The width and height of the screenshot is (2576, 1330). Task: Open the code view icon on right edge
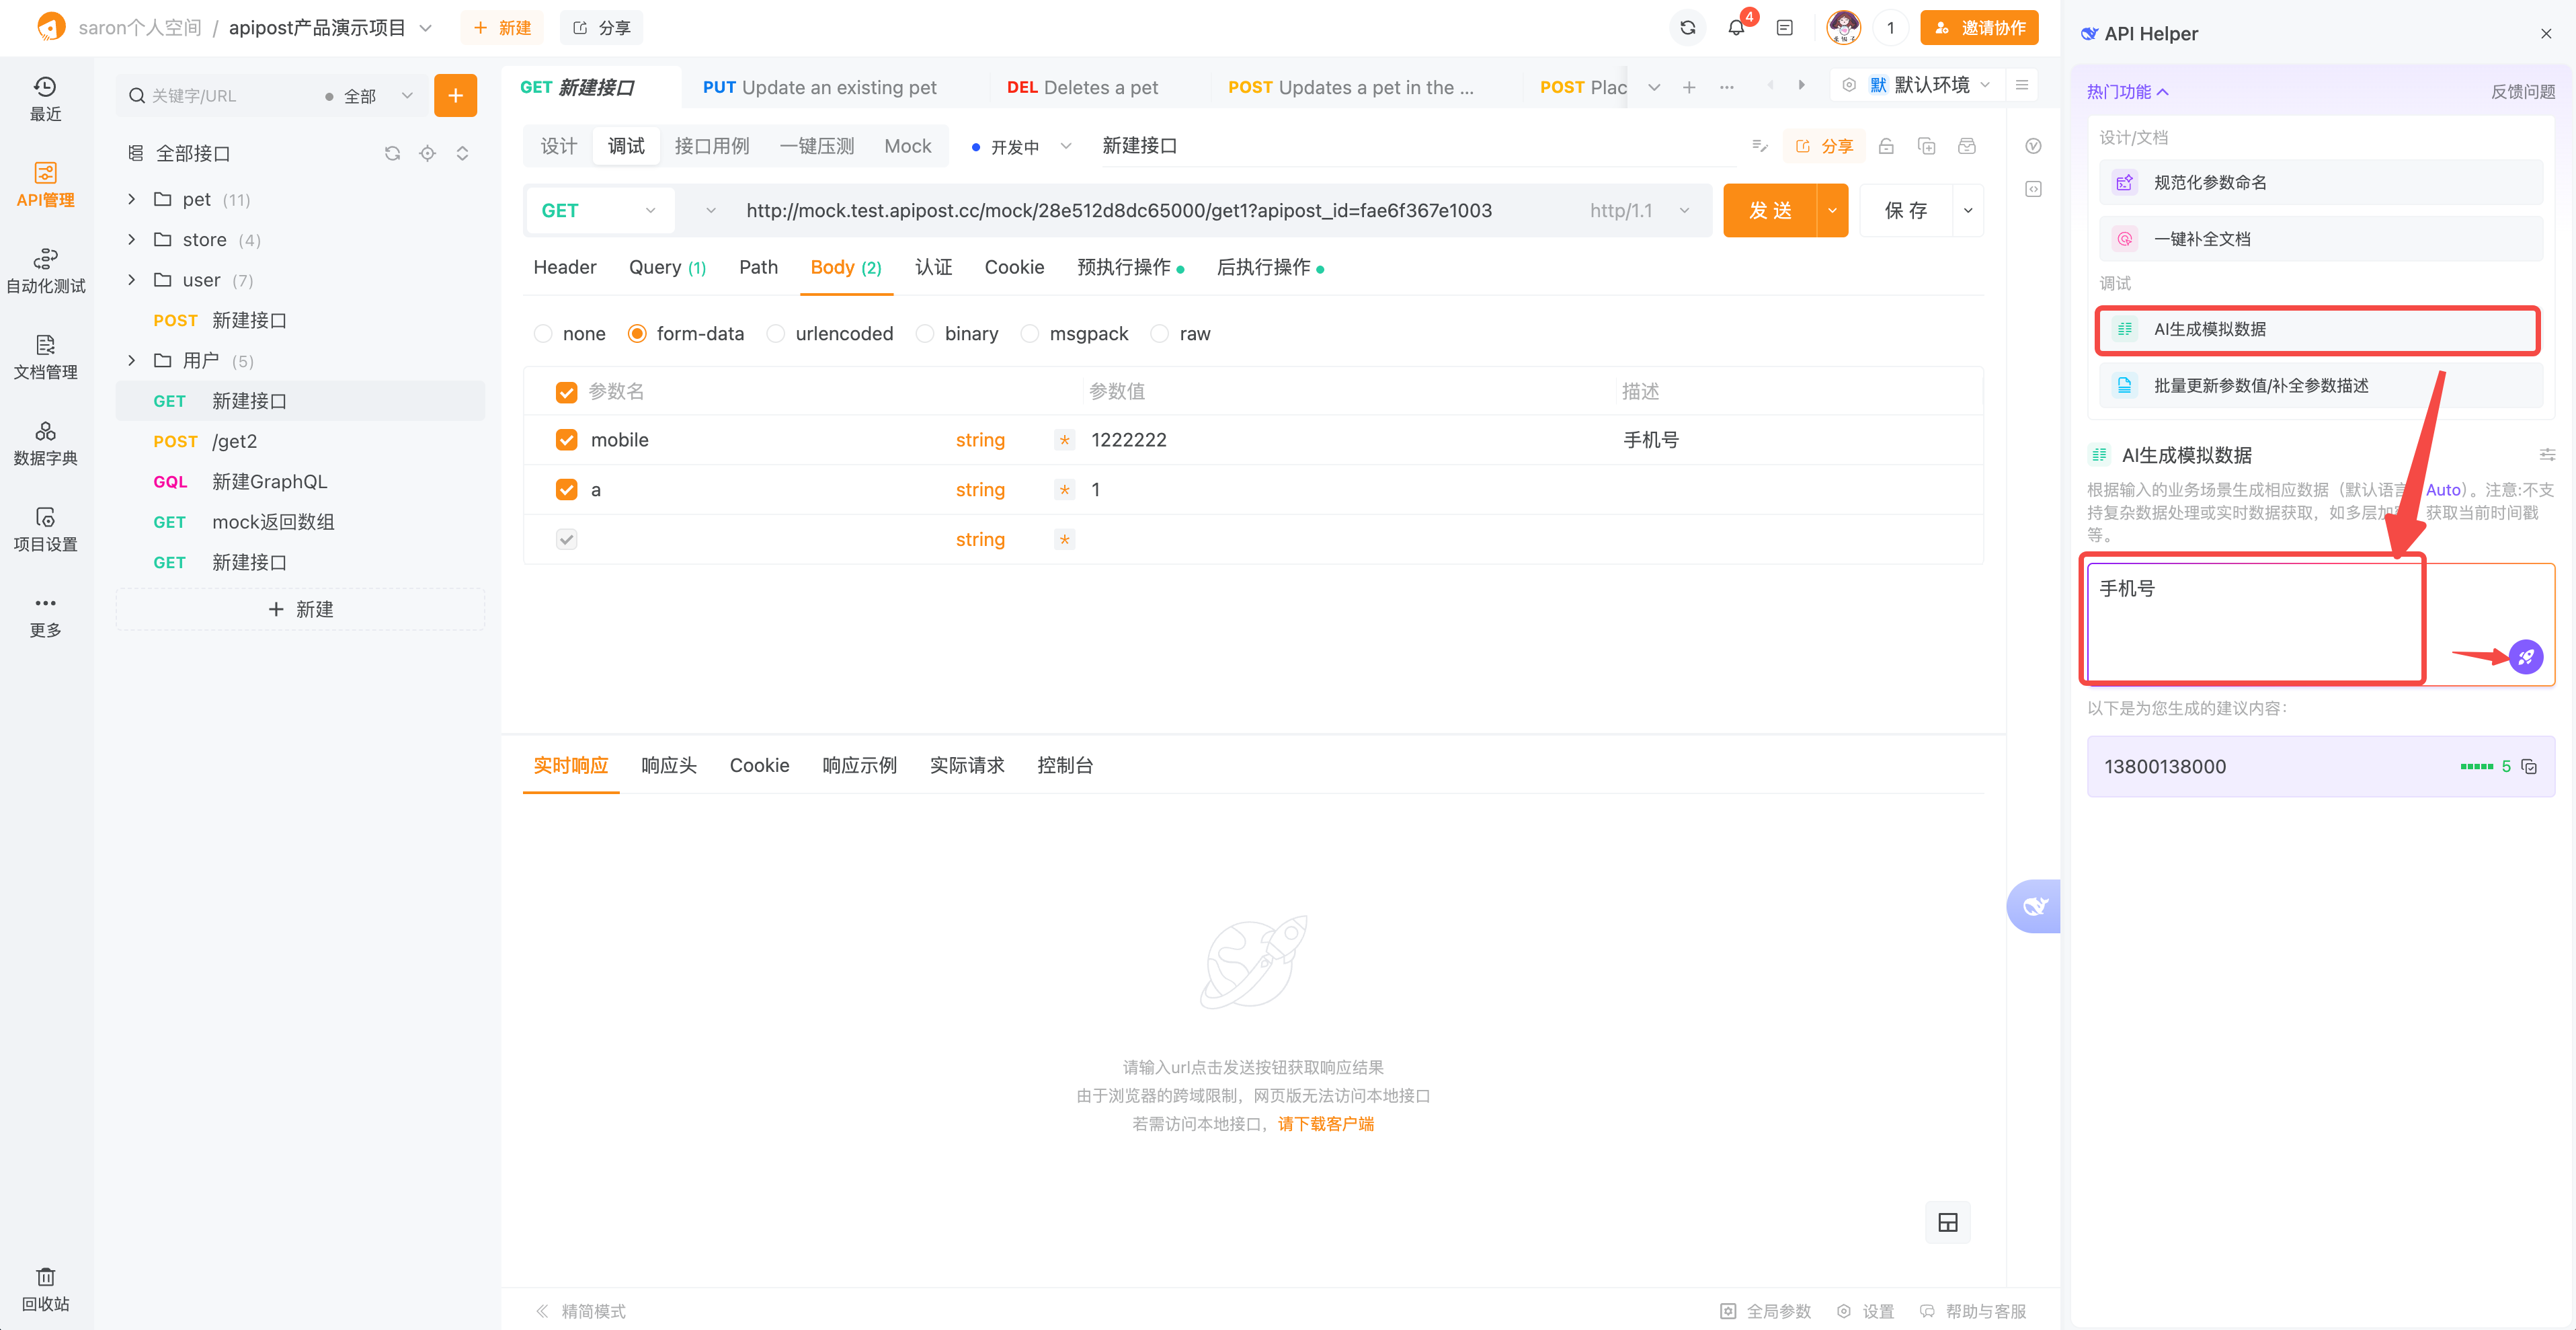tap(2033, 188)
